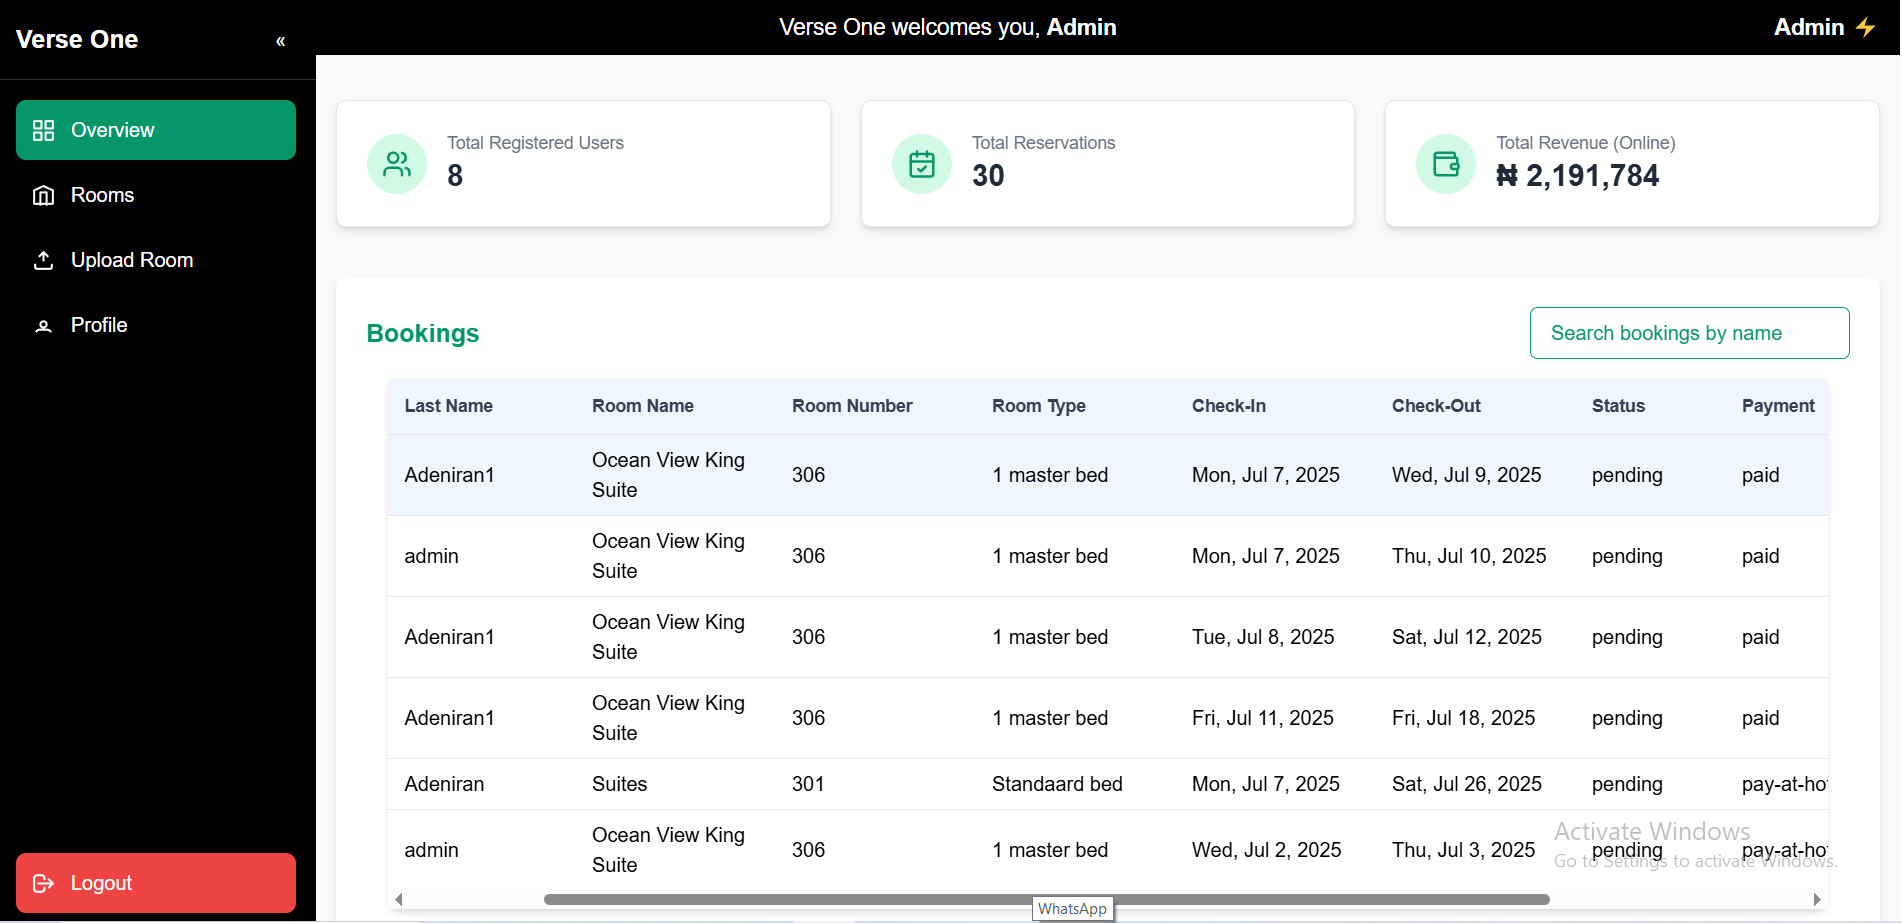Click the Overview grid icon in sidebar

pos(43,130)
